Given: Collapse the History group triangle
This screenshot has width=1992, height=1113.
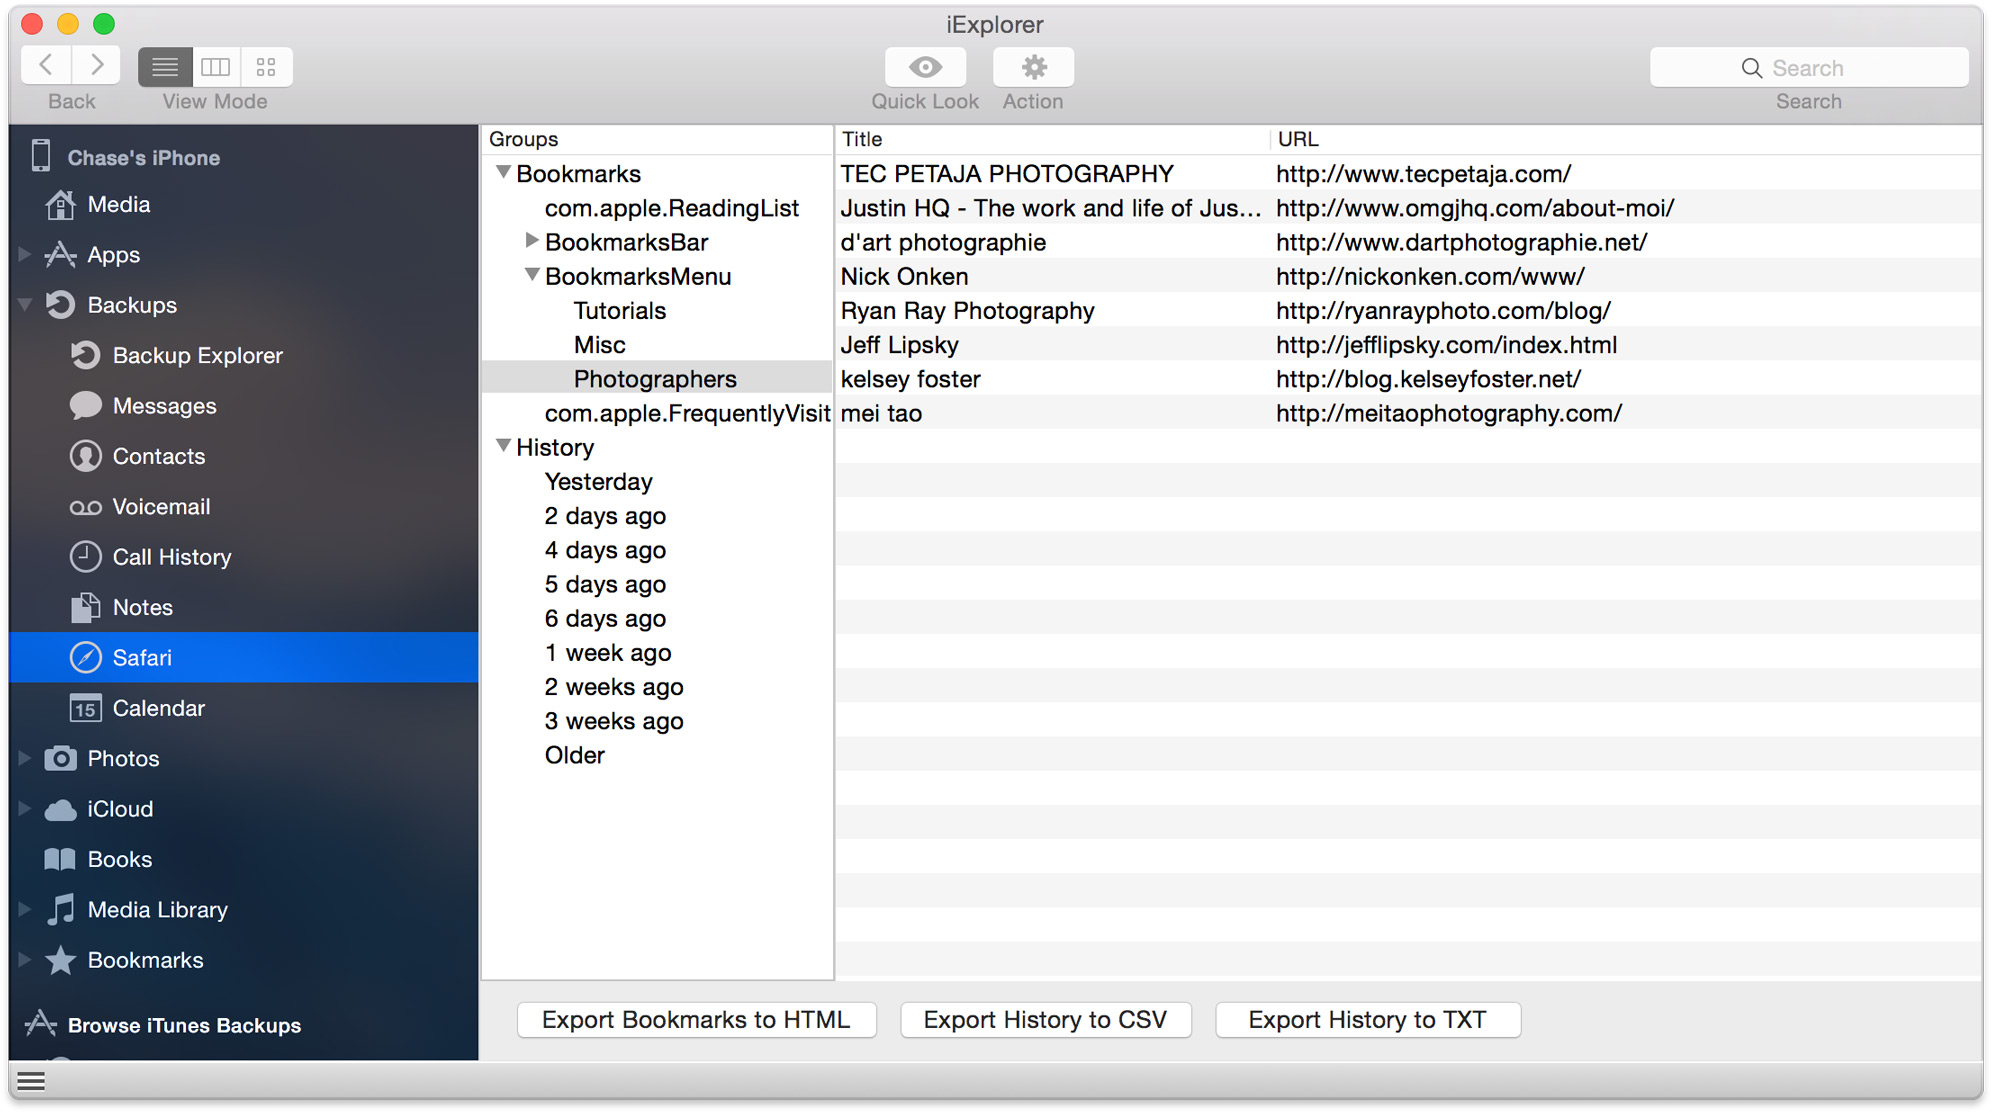Looking at the screenshot, I should click(x=504, y=446).
